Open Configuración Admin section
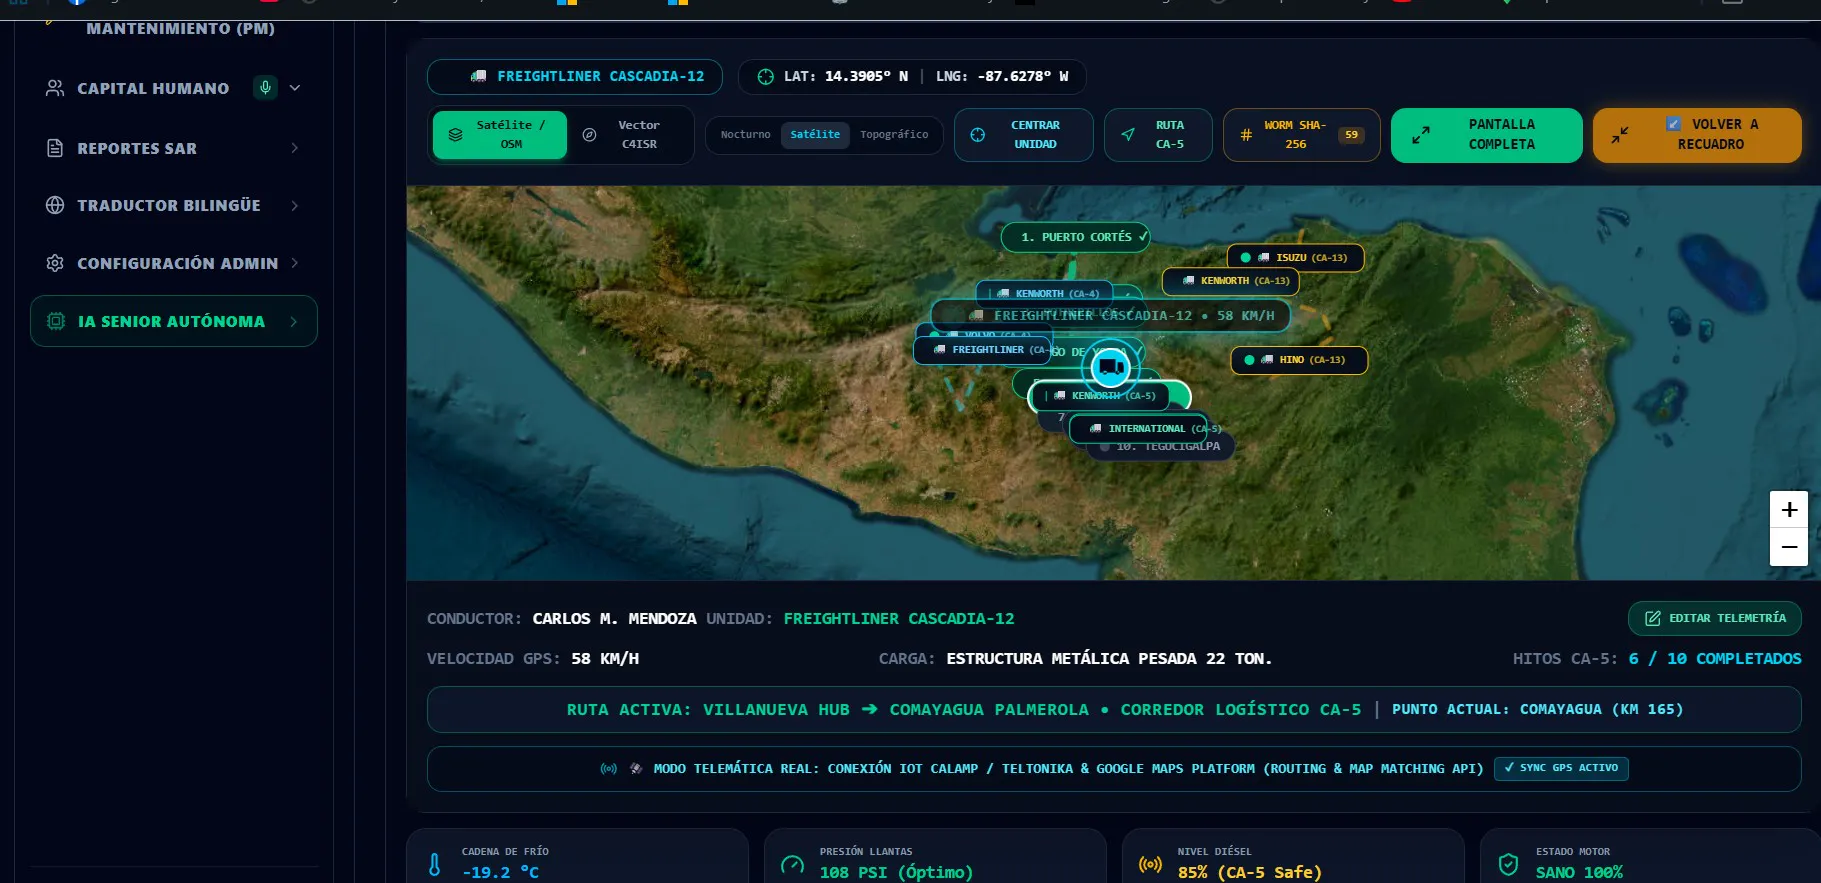Viewport: 1821px width, 883px height. coord(174,263)
